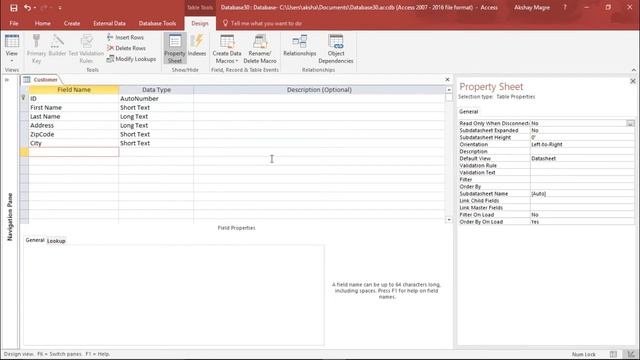The width and height of the screenshot is (640, 360).
Task: Click Default View value Datasheet
Action: pos(582,158)
